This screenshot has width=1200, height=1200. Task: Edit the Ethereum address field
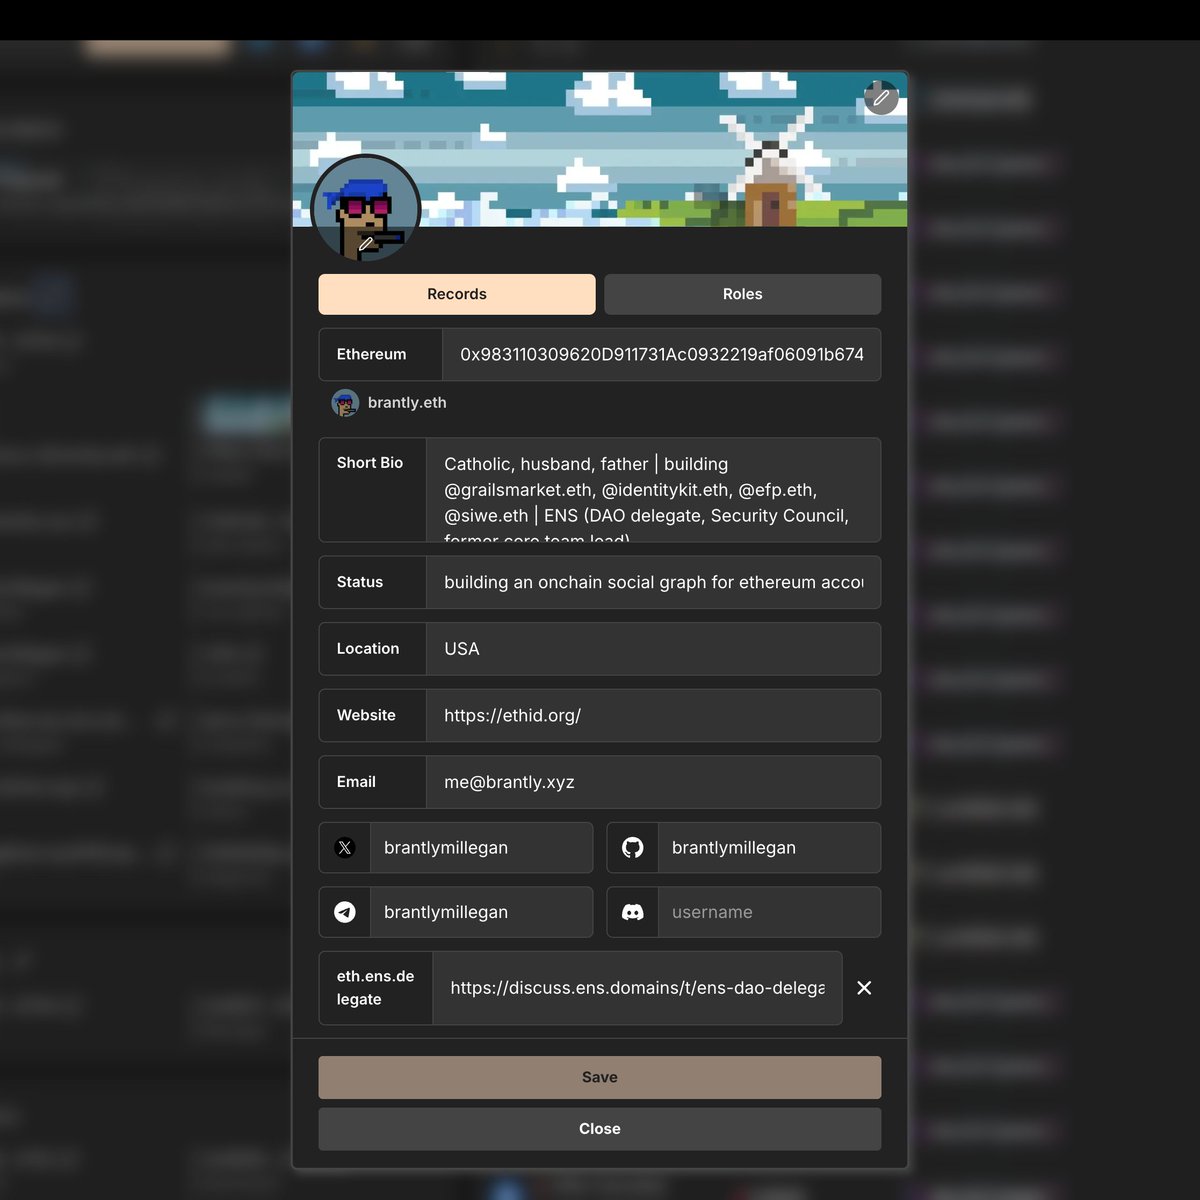[661, 354]
